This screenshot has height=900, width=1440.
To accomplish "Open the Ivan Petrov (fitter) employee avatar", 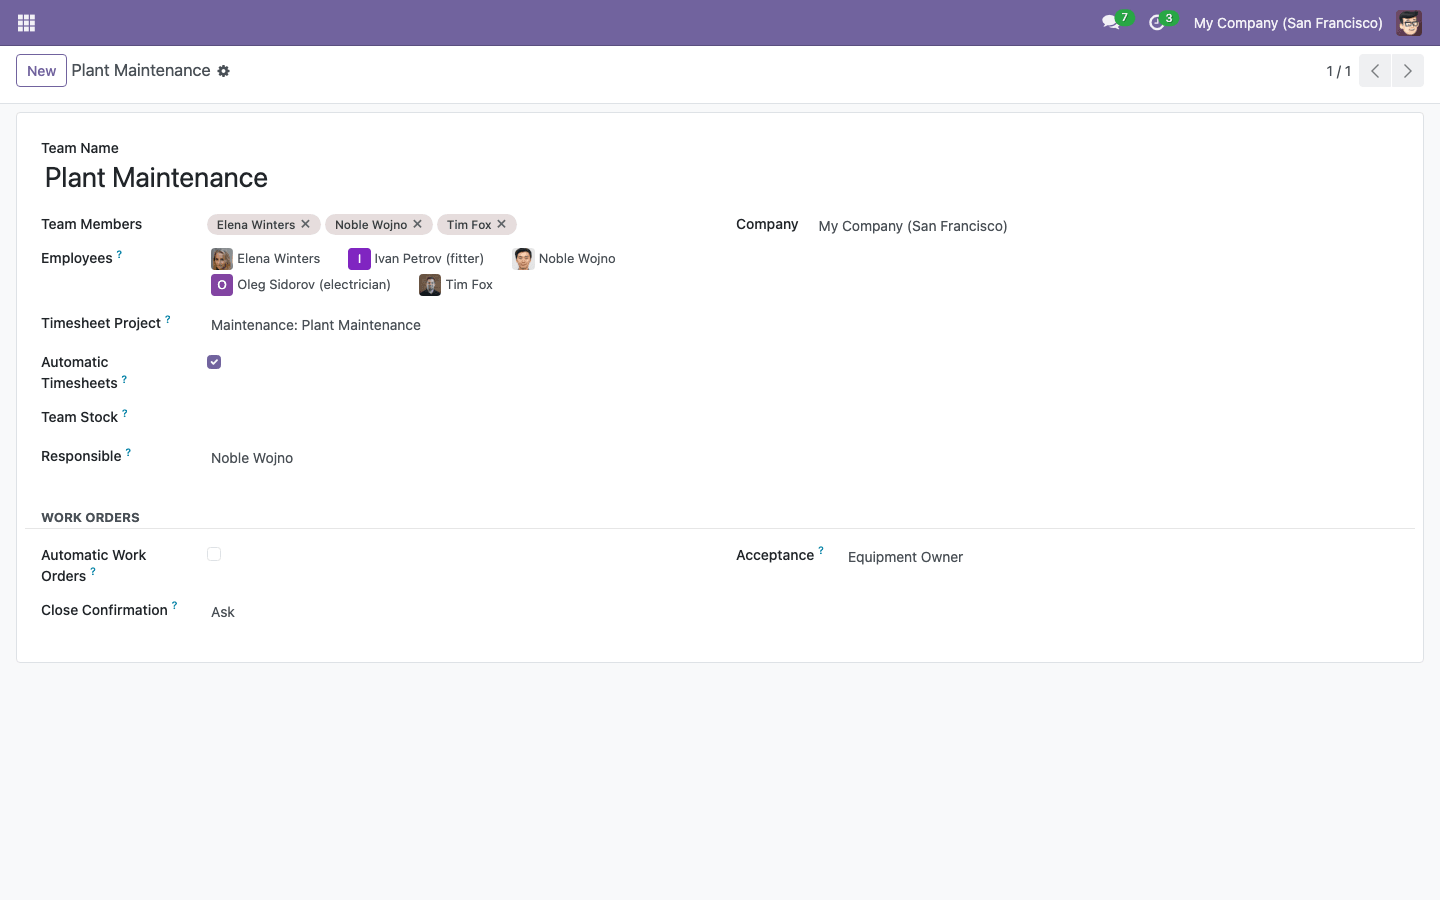I will 359,259.
